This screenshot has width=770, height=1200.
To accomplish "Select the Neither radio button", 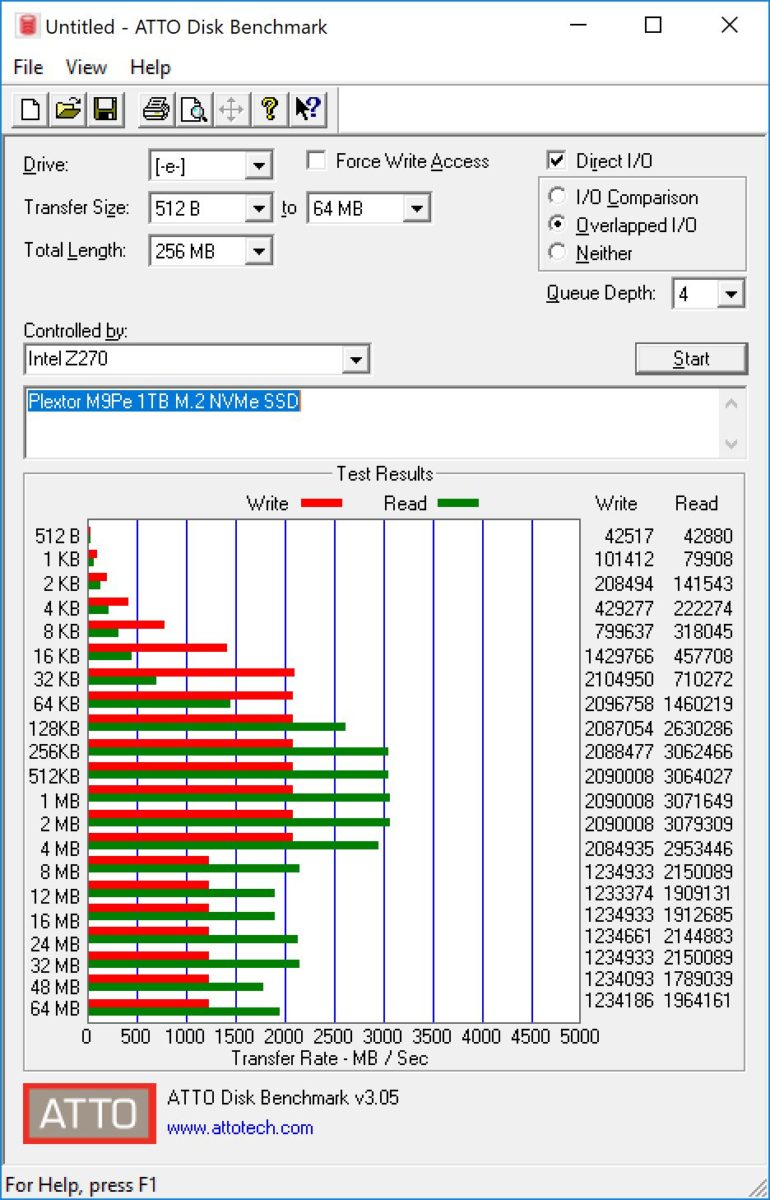I will coord(557,253).
